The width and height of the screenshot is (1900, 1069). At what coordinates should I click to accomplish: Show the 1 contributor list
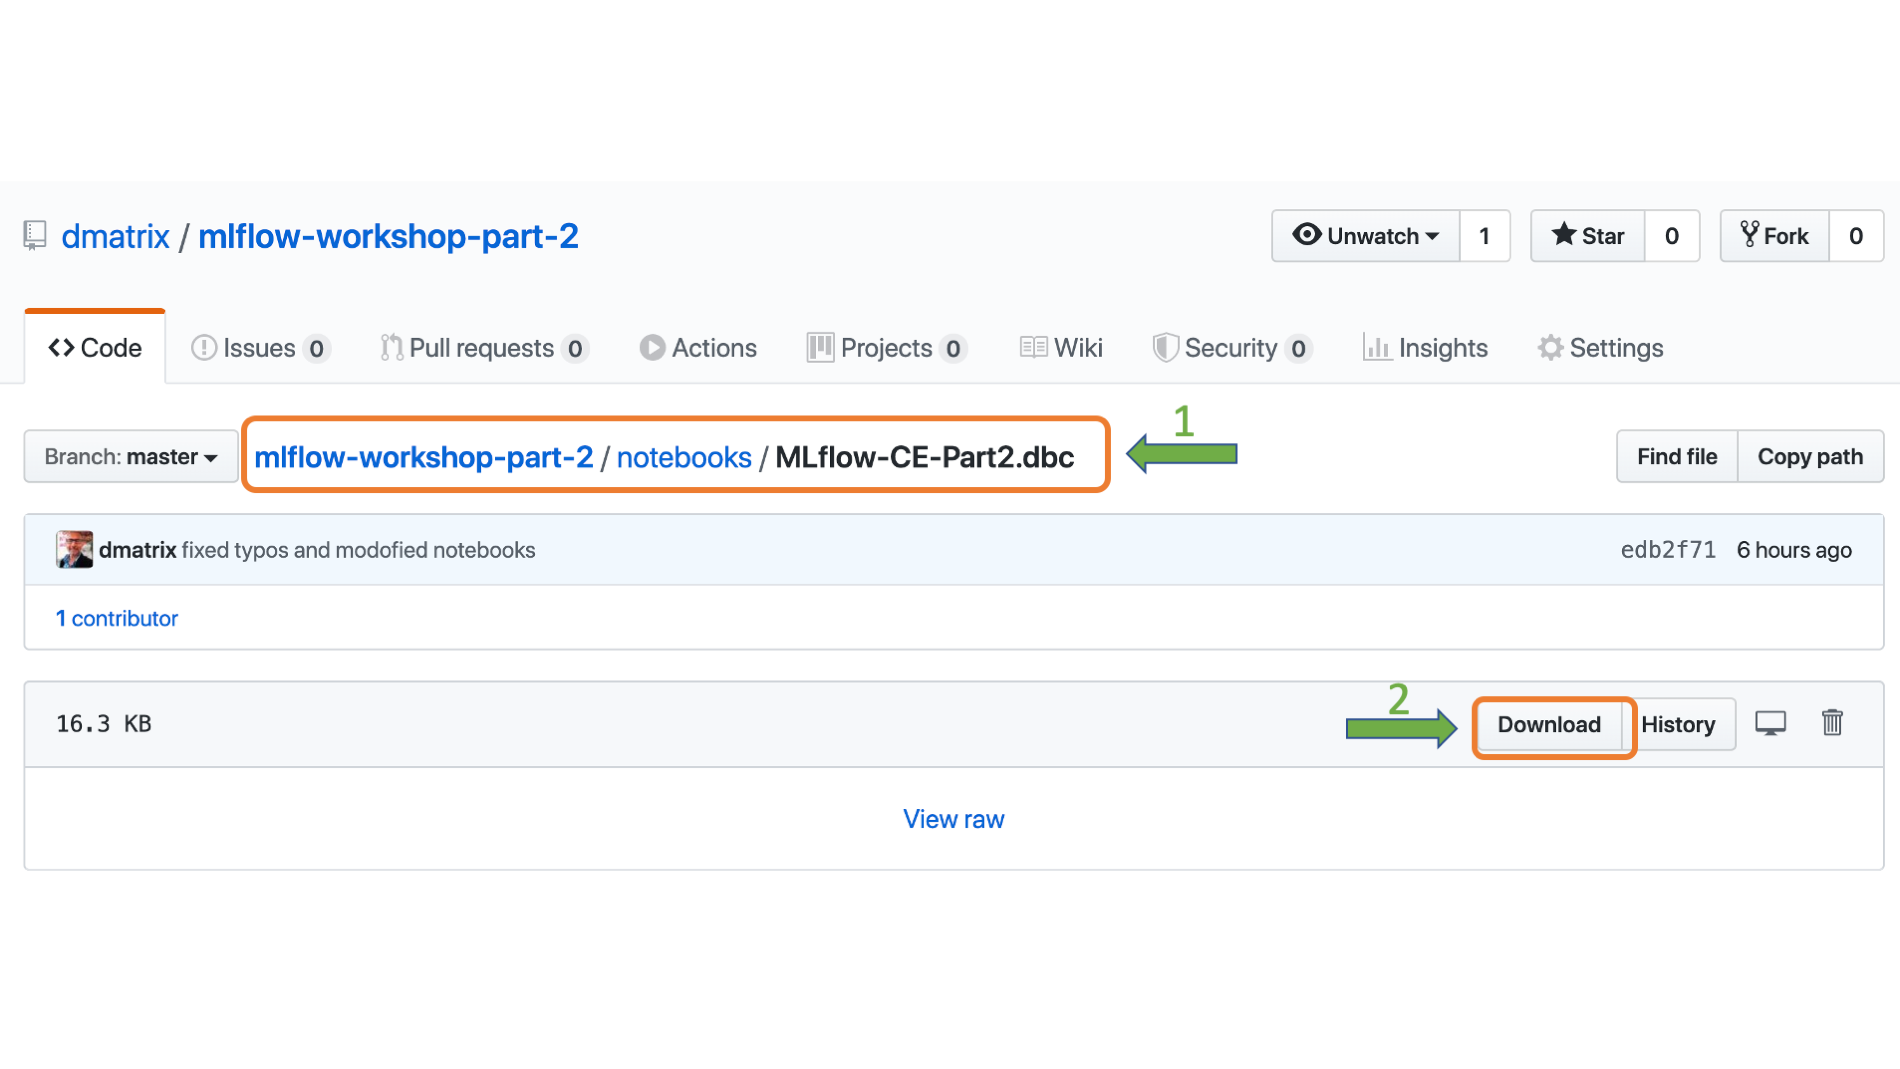pos(117,618)
